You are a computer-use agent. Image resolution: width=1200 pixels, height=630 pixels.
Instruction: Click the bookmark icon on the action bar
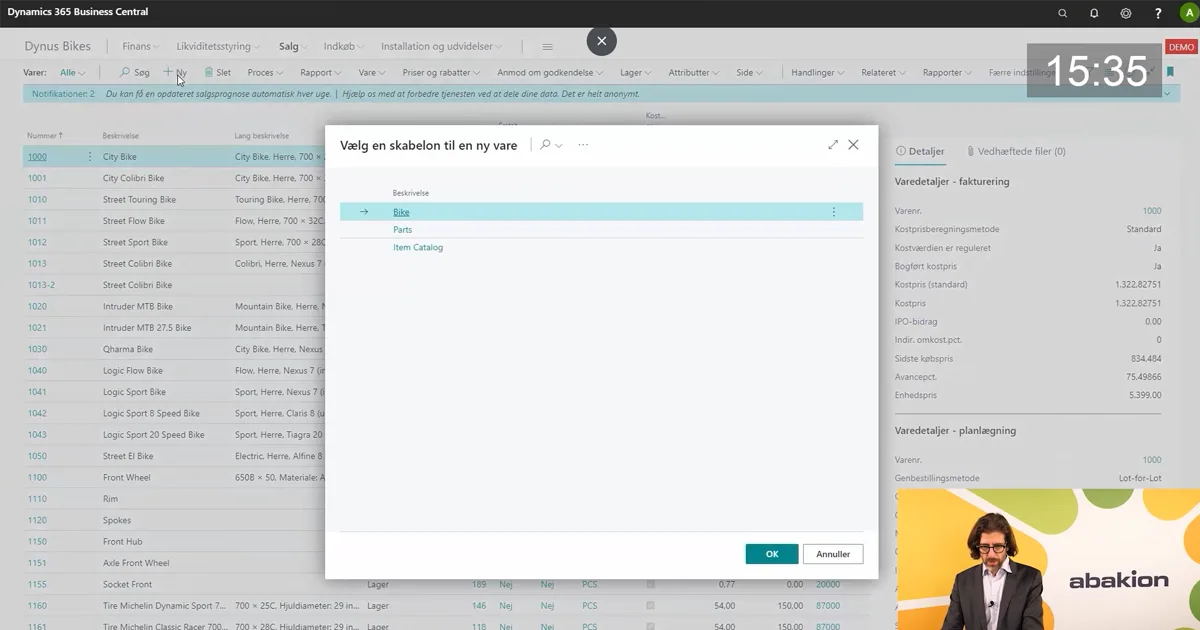pos(1169,72)
